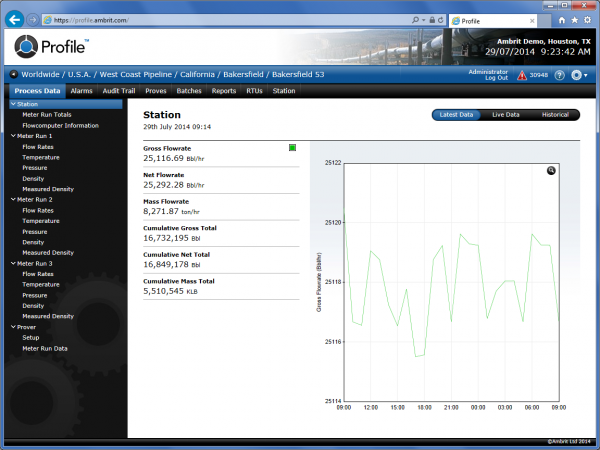Collapse the Meter Run 1 section
This screenshot has height=450, width=600.
13,136
